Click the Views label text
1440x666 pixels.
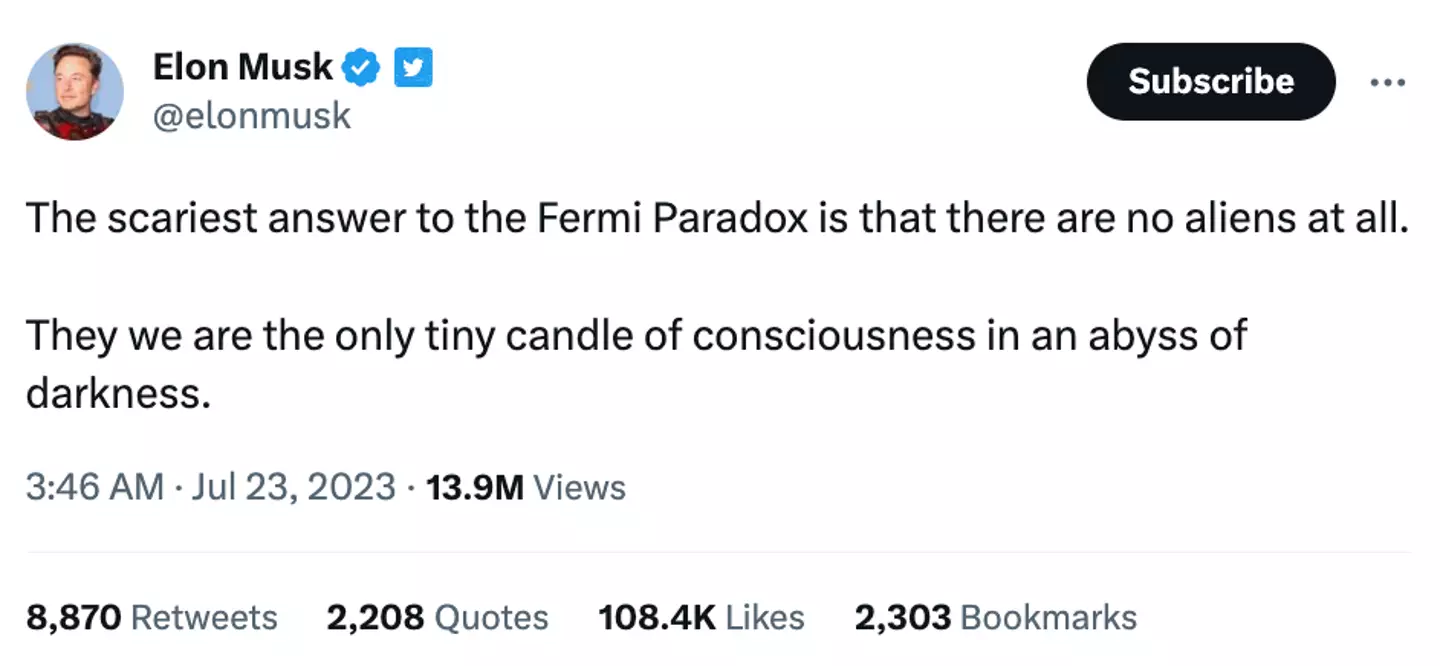(x=580, y=487)
